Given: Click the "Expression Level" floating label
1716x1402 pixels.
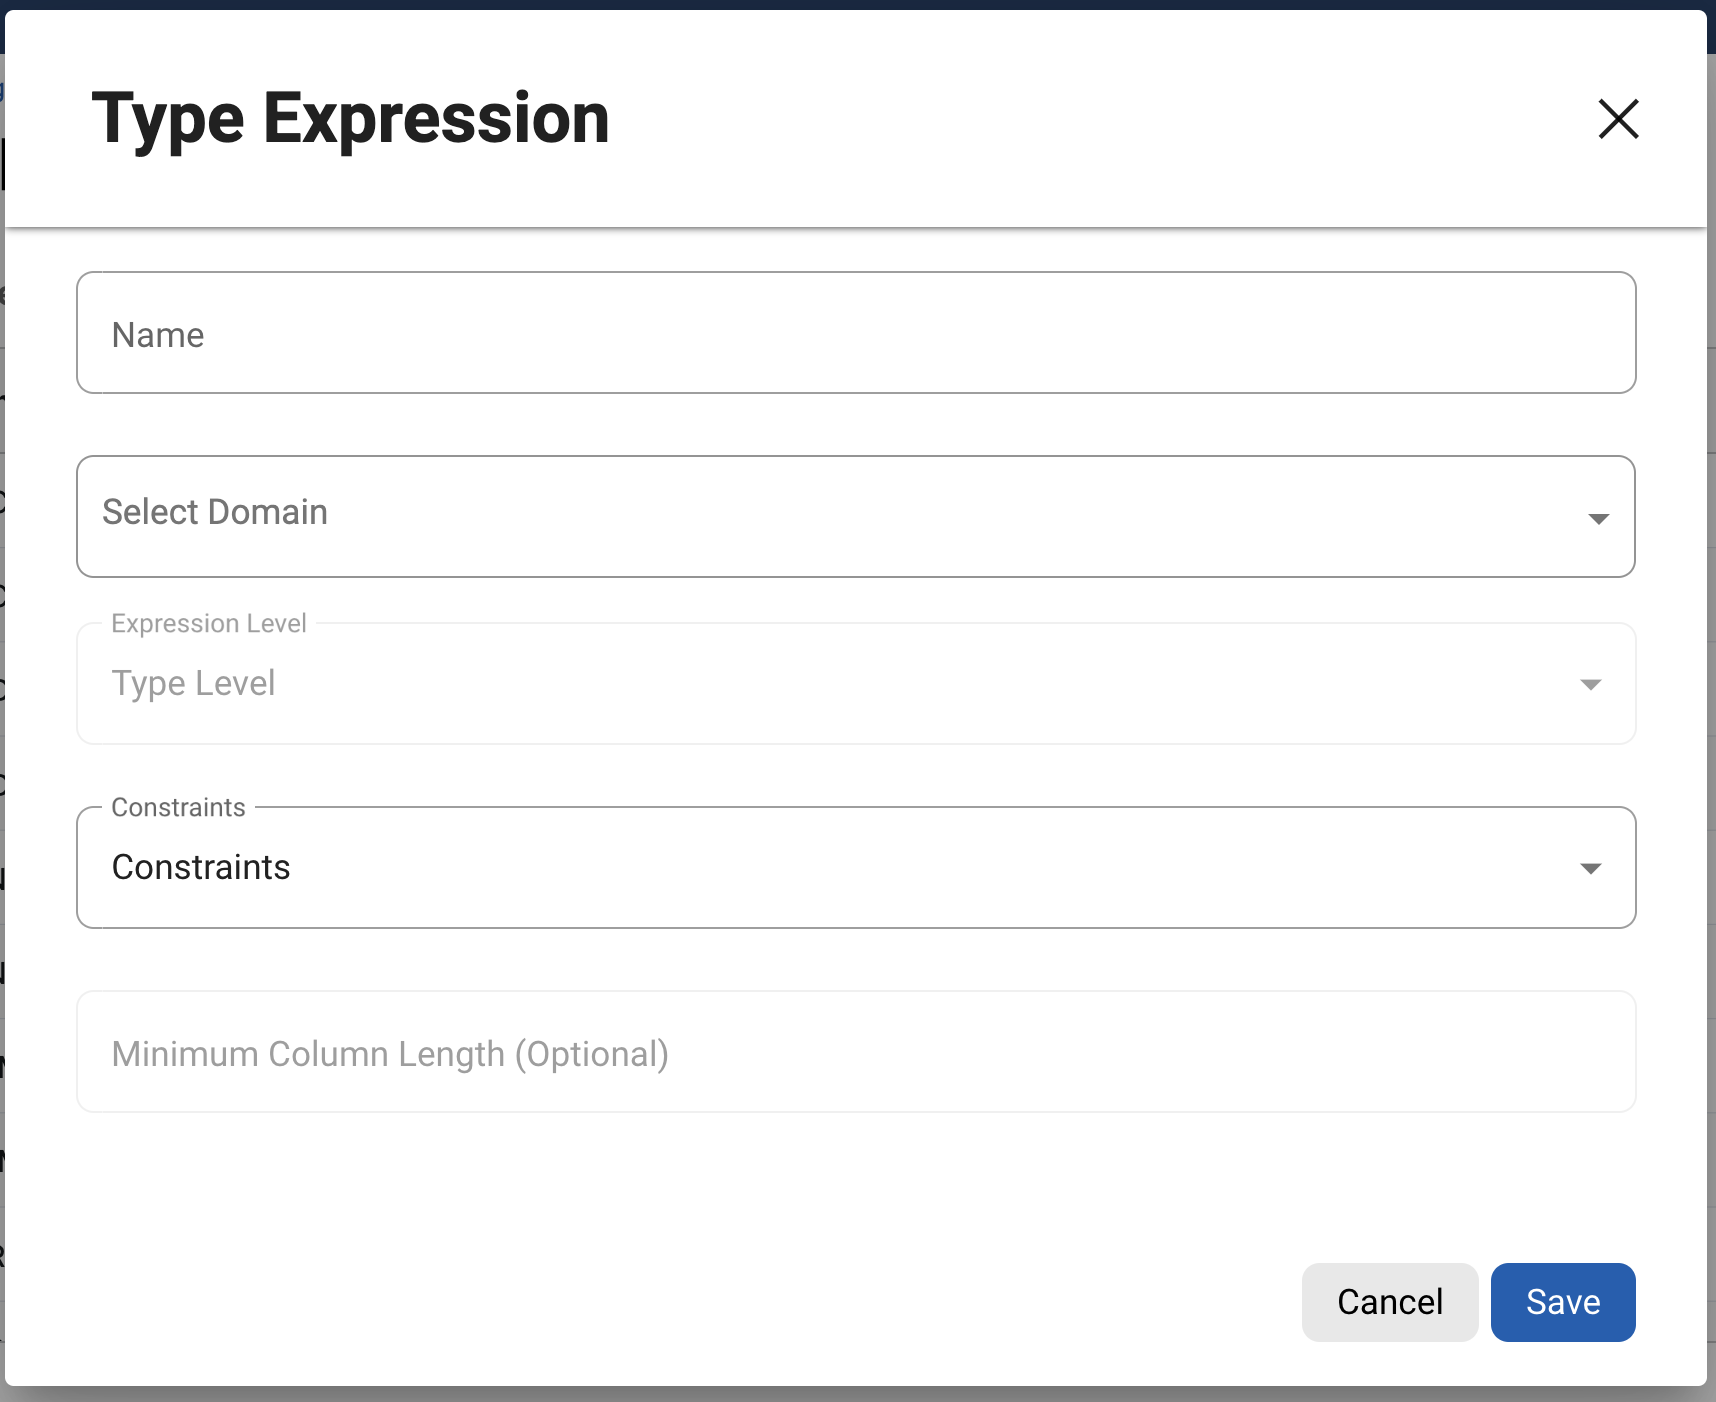Looking at the screenshot, I should point(209,624).
